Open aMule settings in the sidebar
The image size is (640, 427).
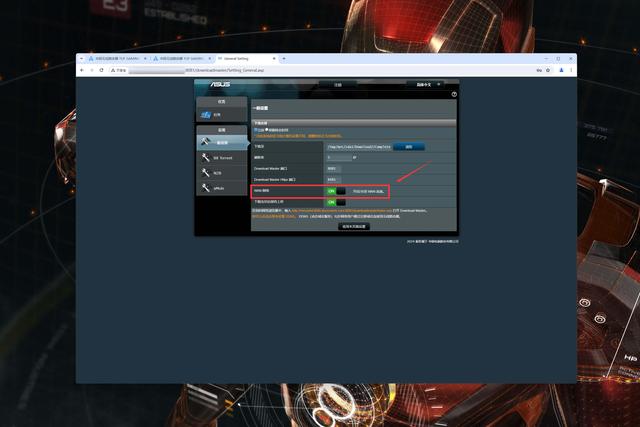tap(222, 188)
